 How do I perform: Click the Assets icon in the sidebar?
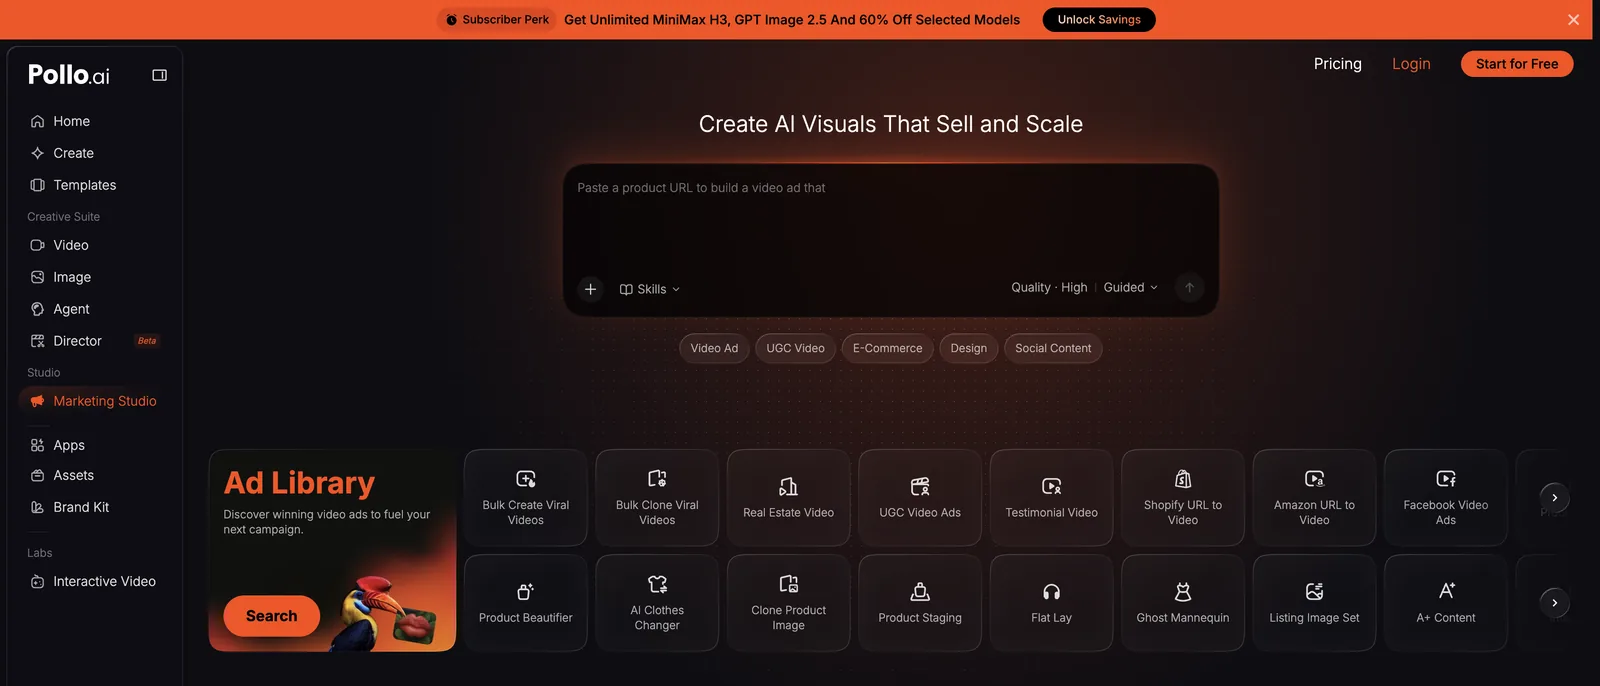pyautogui.click(x=37, y=475)
